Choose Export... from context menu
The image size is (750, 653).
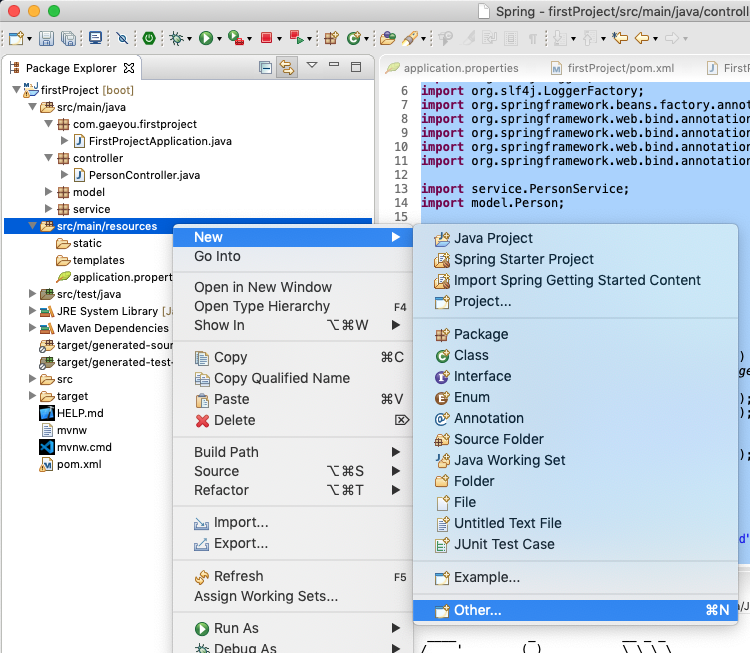click(x=292, y=544)
